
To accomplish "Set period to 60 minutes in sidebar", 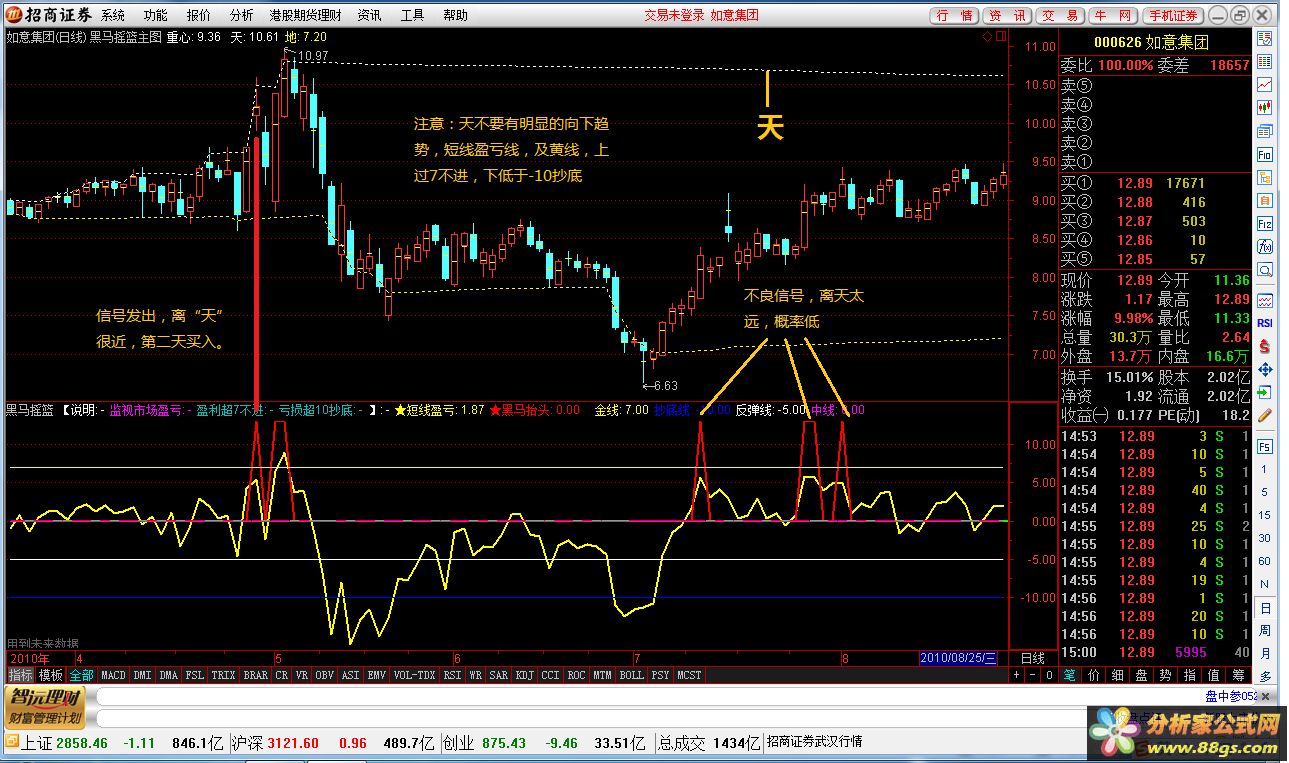I will click(x=1265, y=561).
